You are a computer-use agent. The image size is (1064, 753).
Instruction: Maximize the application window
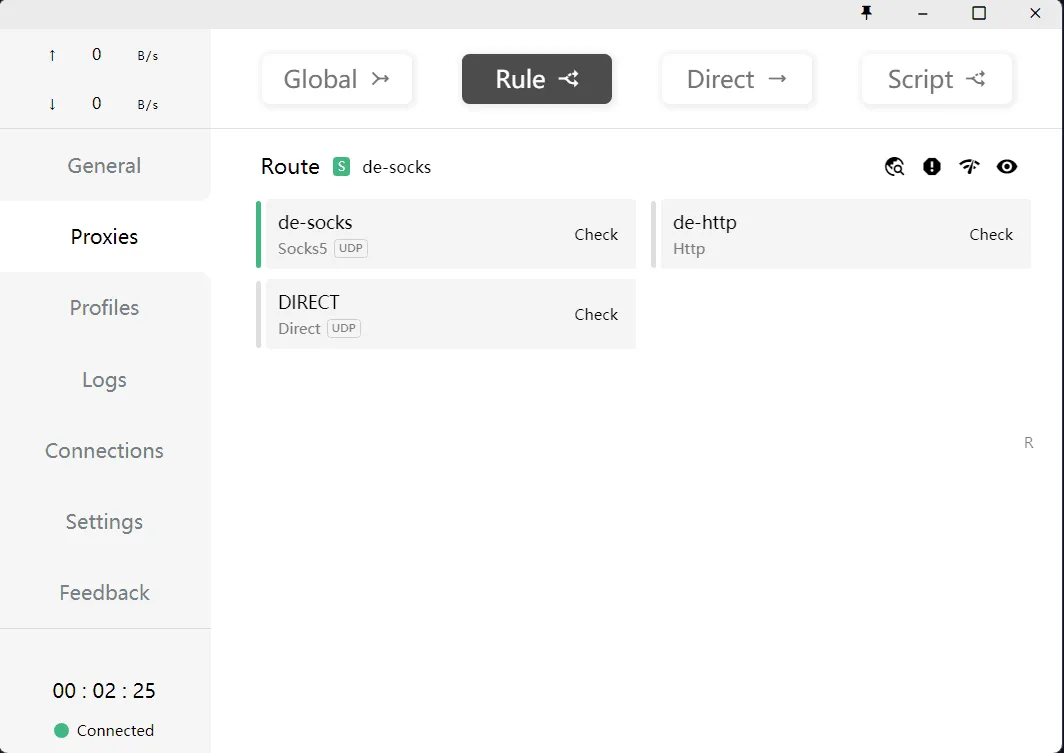[x=978, y=13]
